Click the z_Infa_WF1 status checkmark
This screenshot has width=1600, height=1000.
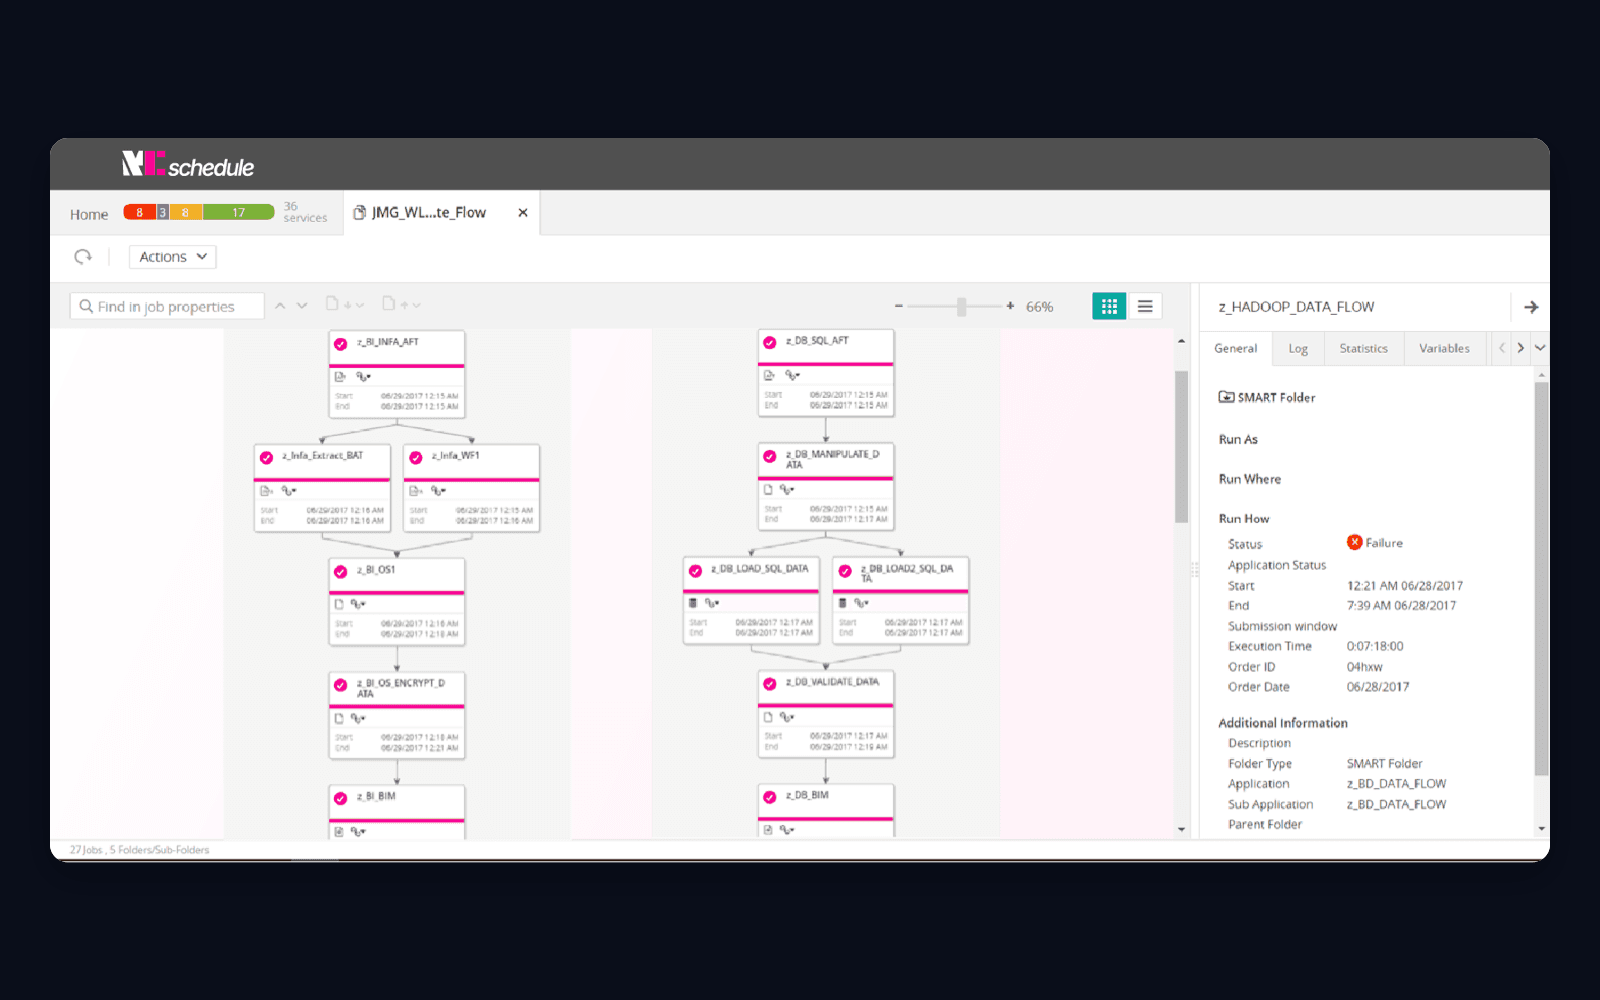coord(416,458)
